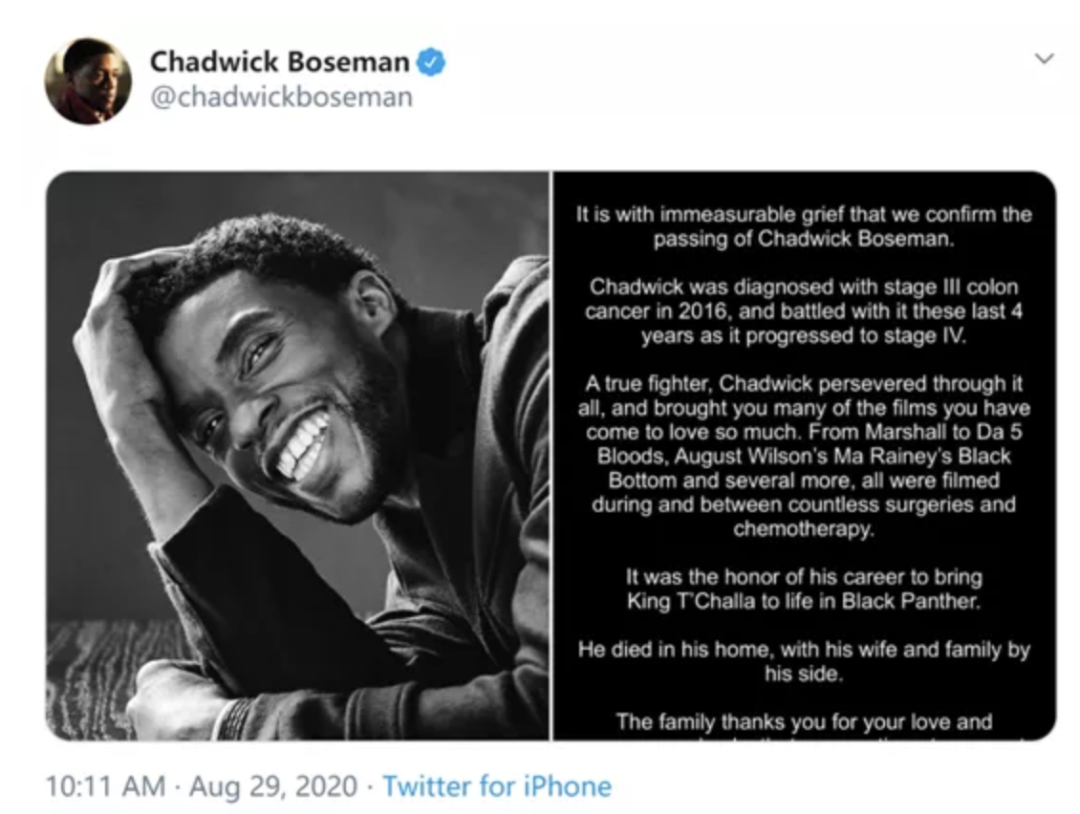This screenshot has height=814, width=1080.
Task: Click "The family thanks you" line
Action: pyautogui.click(x=803, y=721)
